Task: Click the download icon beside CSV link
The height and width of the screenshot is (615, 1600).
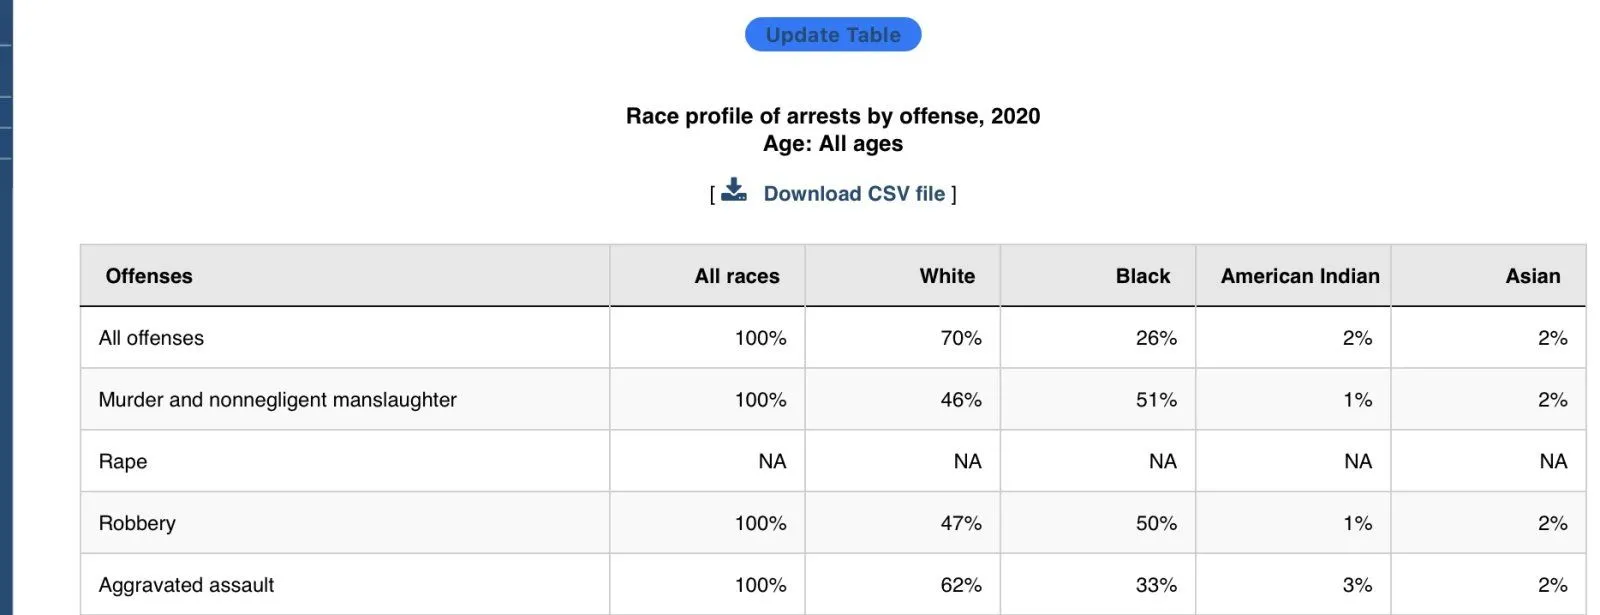Action: (734, 190)
